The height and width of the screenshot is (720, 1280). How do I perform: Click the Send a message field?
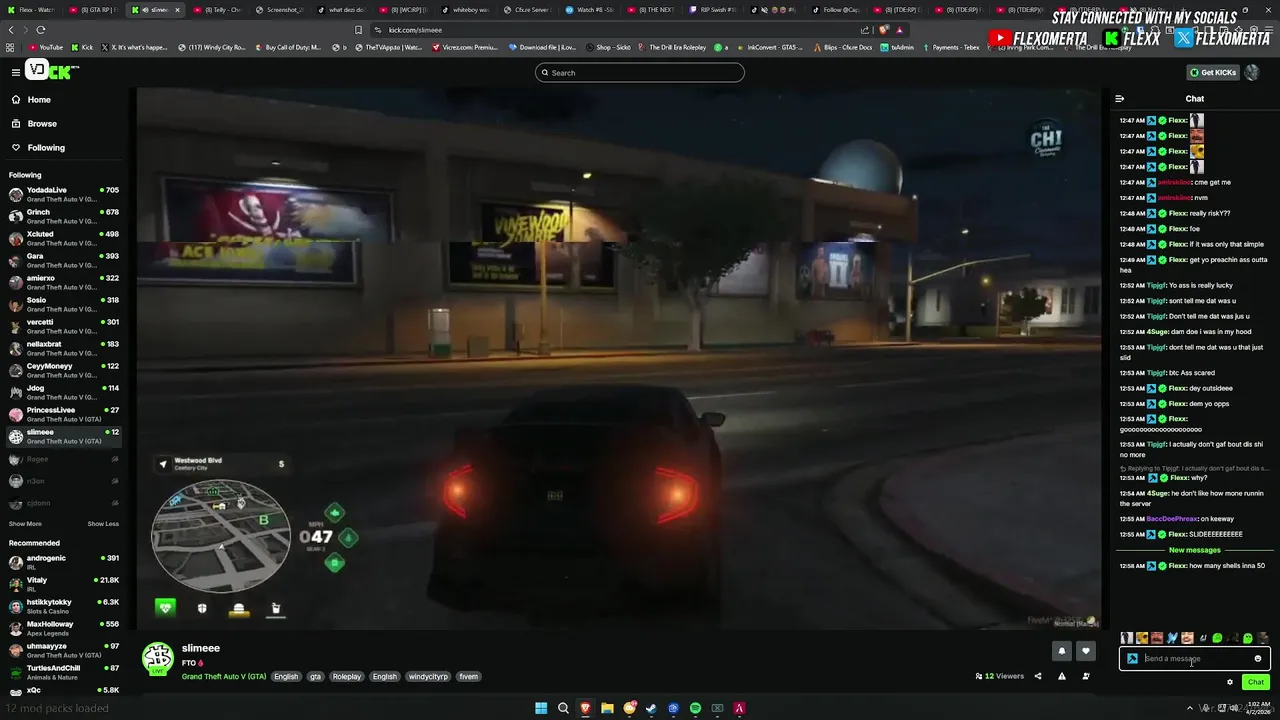[x=1195, y=659]
